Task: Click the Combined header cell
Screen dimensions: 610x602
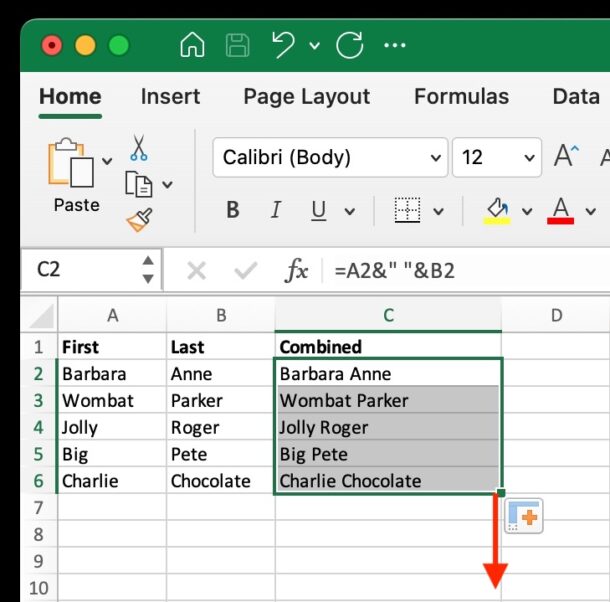Action: pos(388,347)
